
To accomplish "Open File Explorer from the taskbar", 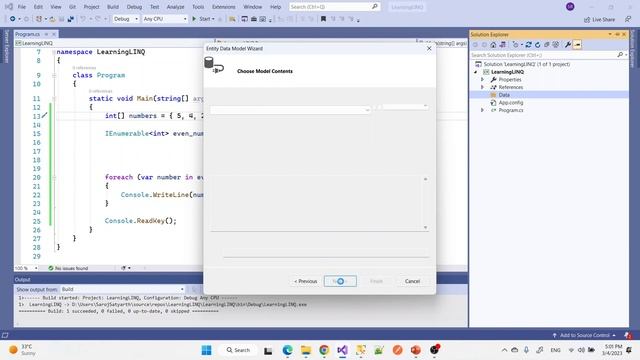I will click(306, 350).
